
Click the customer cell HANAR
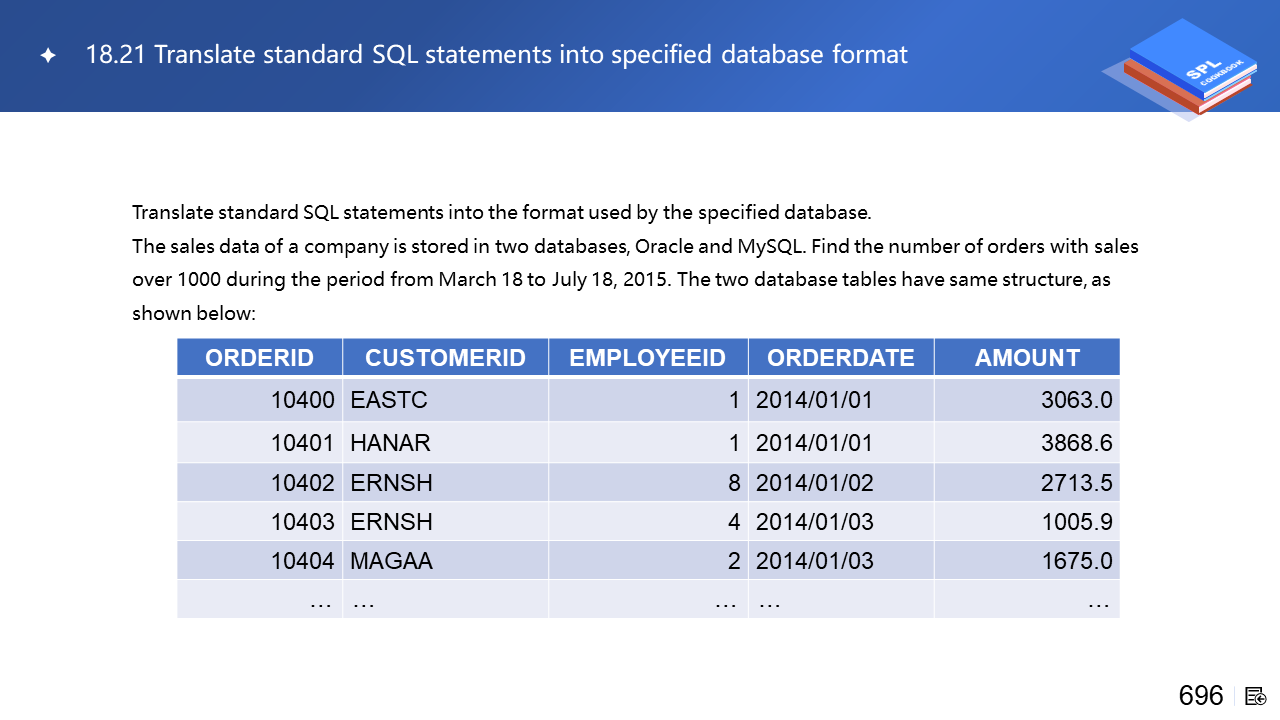[x=391, y=442]
